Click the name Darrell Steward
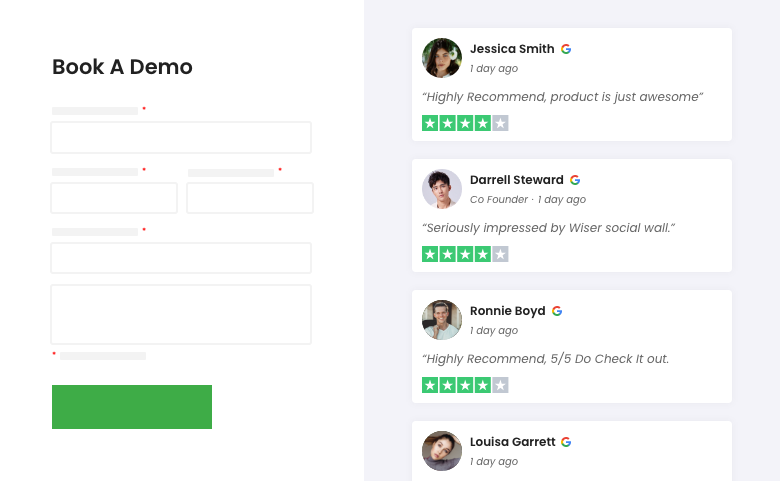780x481 pixels. (516, 180)
